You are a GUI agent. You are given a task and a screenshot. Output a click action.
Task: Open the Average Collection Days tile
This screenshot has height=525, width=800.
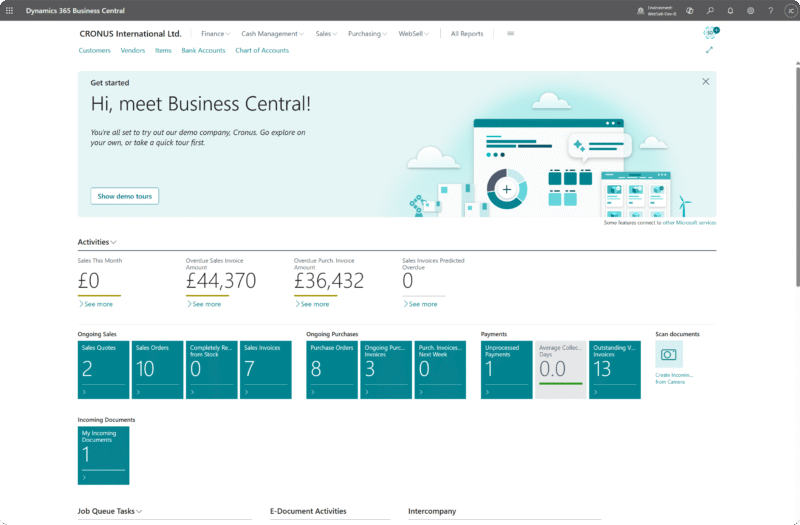pyautogui.click(x=561, y=370)
